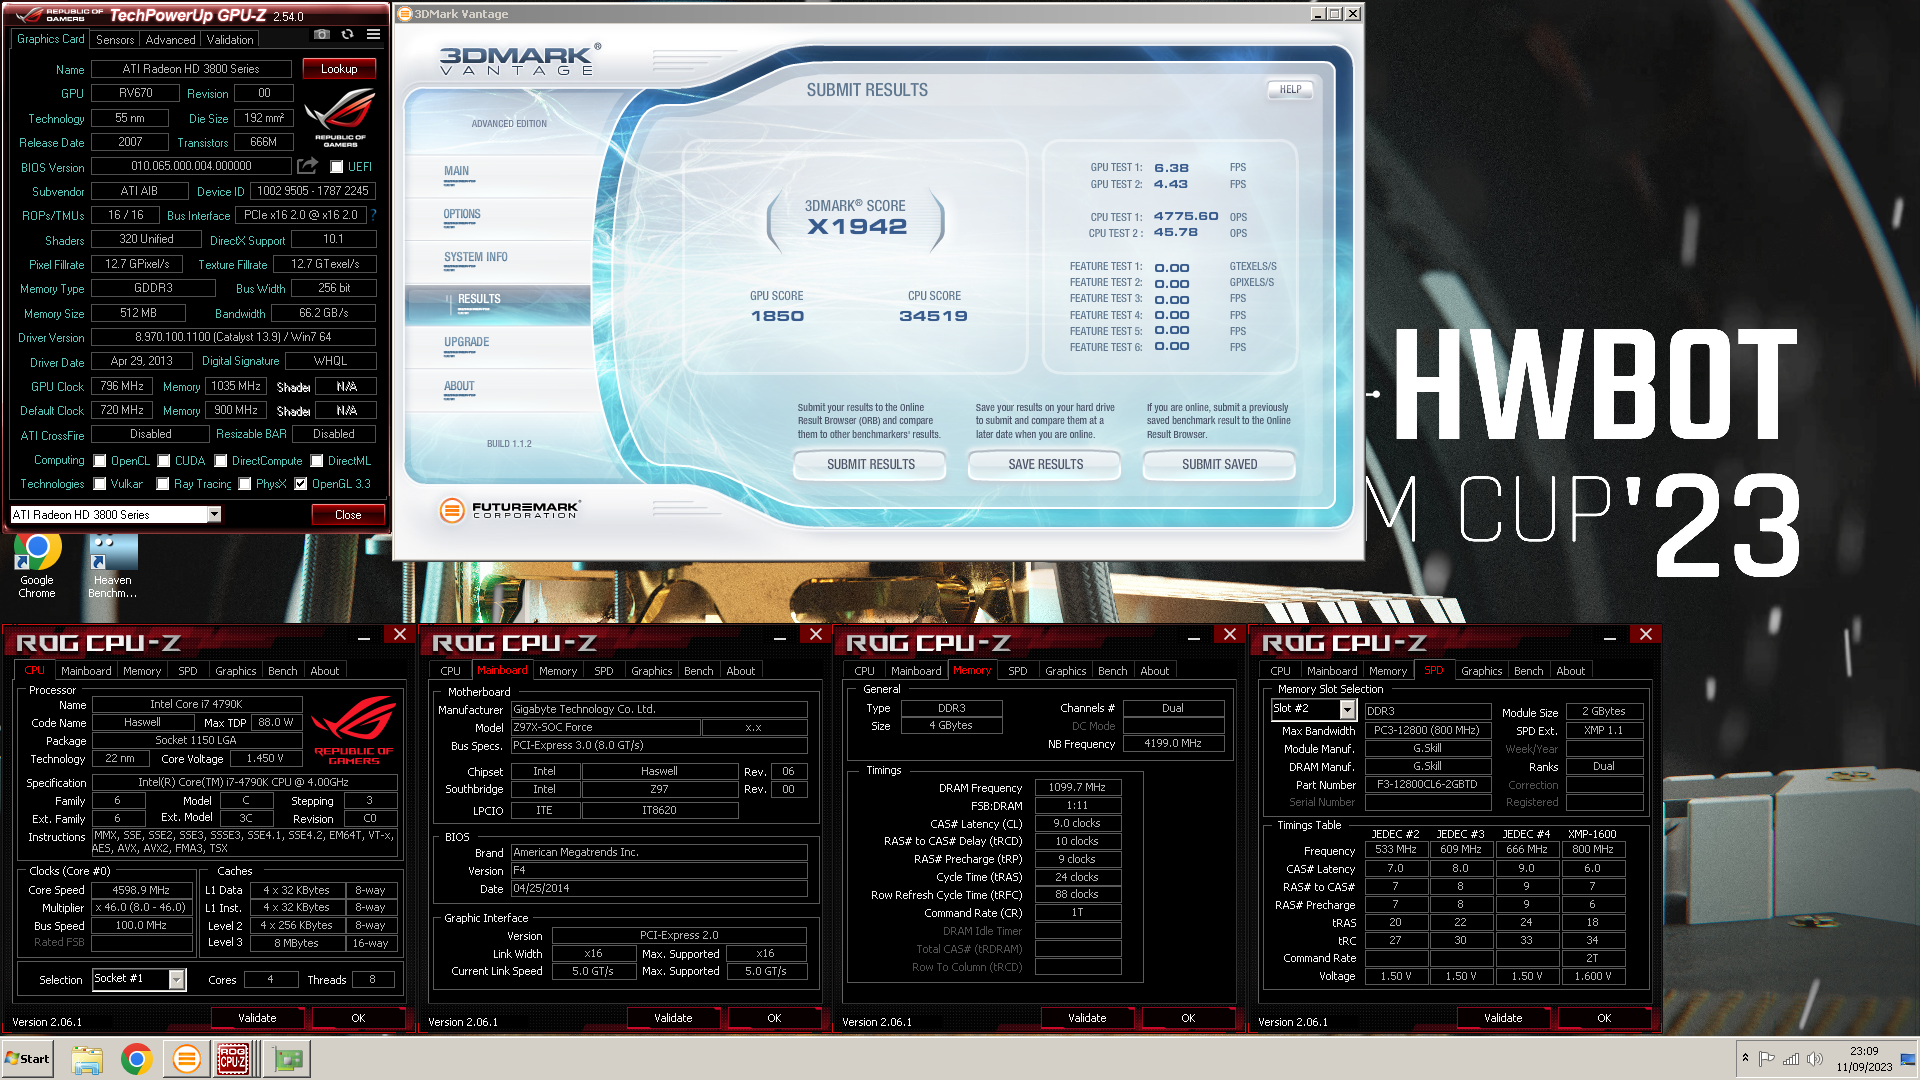Toggle the DirectCompute checkbox
1920x1080 pixels.
[x=221, y=461]
